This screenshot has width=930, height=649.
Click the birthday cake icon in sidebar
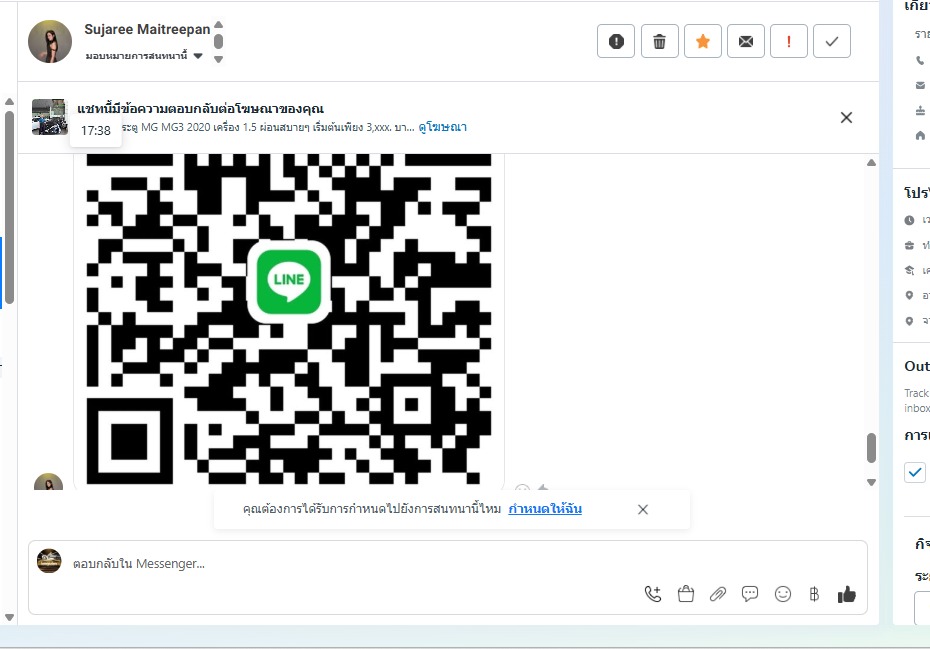(x=920, y=110)
